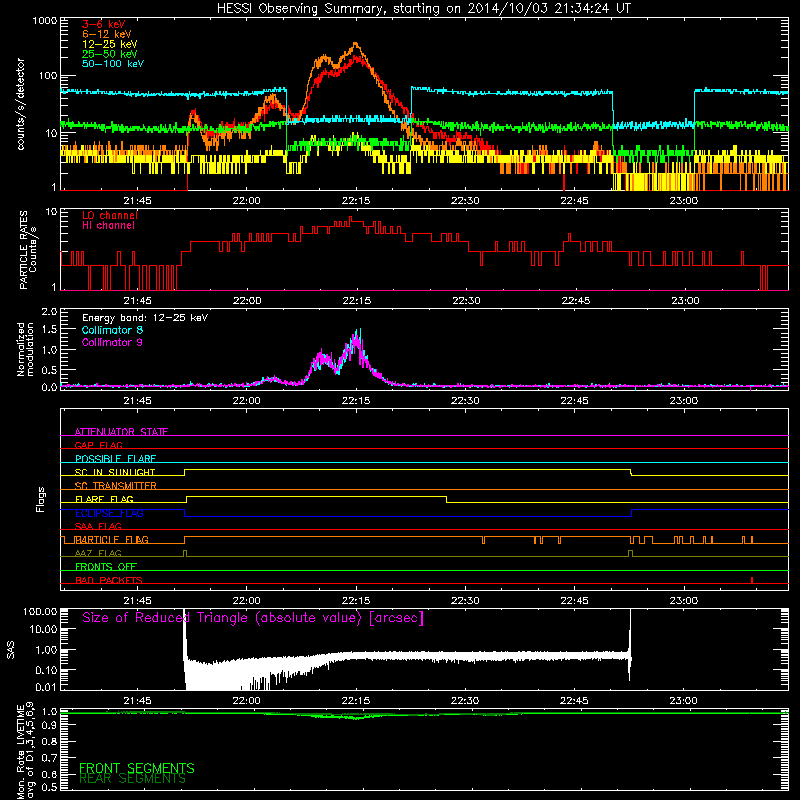800x800 pixels.
Task: Click the FRONT SEGMENTS legend label
Action: coord(137,768)
